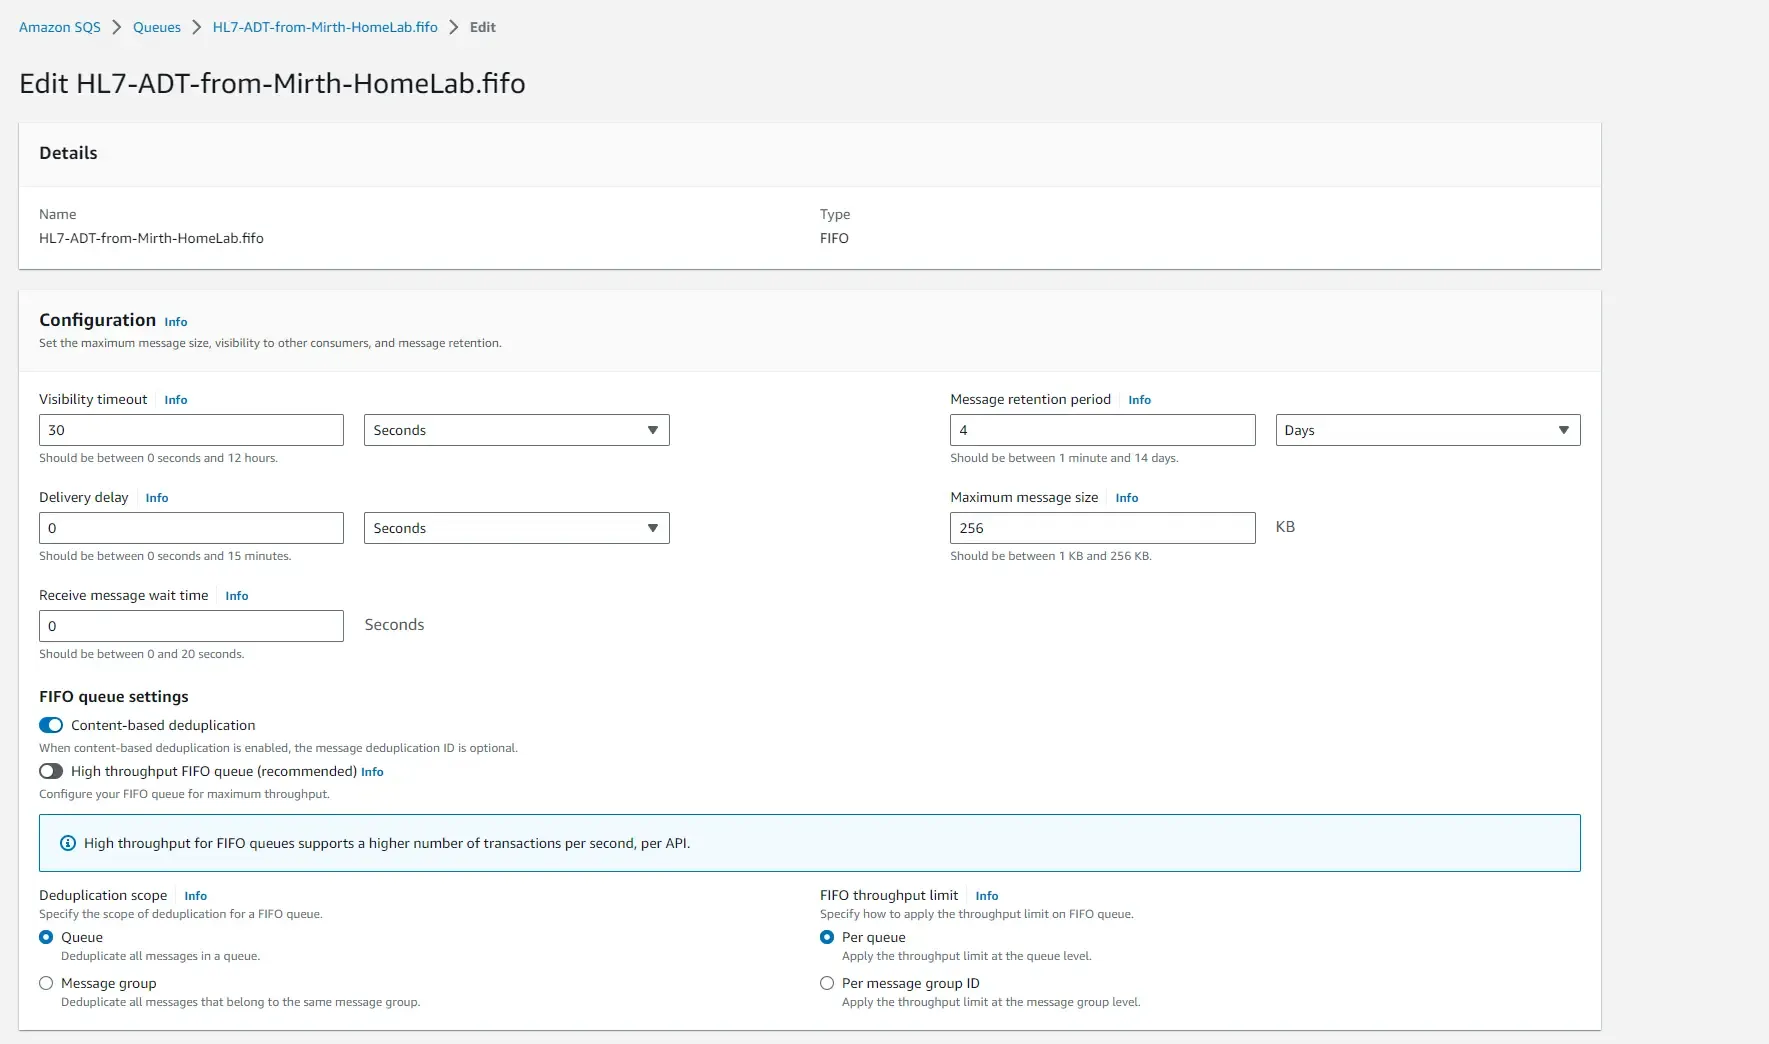Go to Amazon SQS via breadcrumb
This screenshot has height=1044, width=1769.
point(59,27)
